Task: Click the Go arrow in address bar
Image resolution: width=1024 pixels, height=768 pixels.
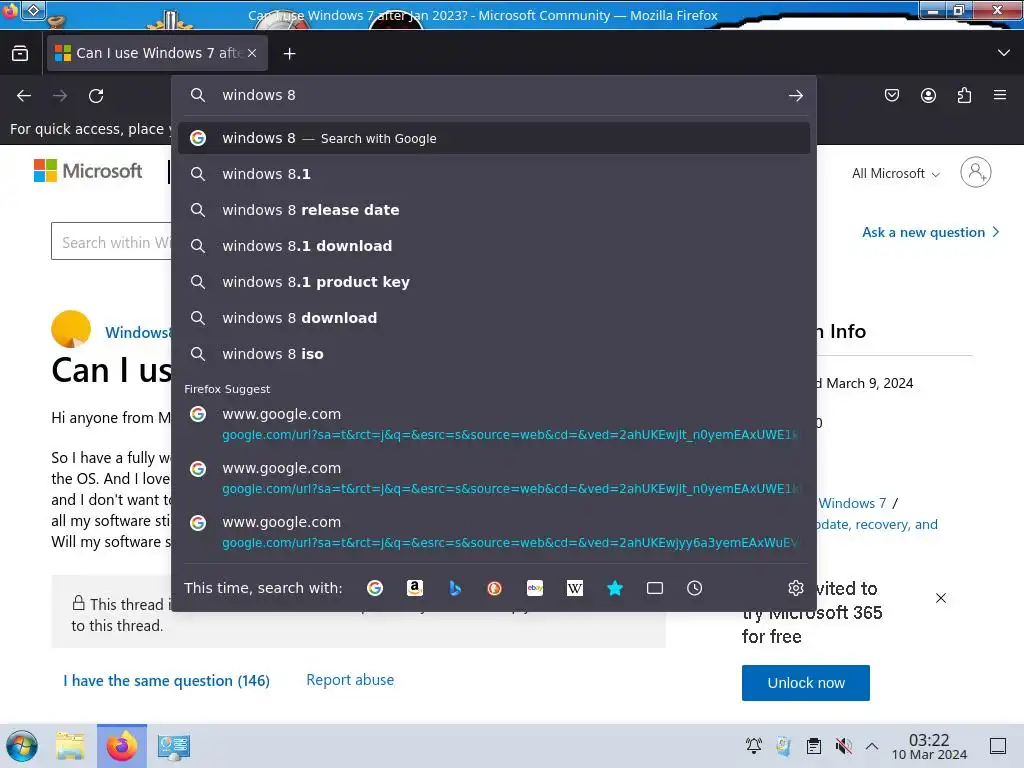Action: point(795,96)
